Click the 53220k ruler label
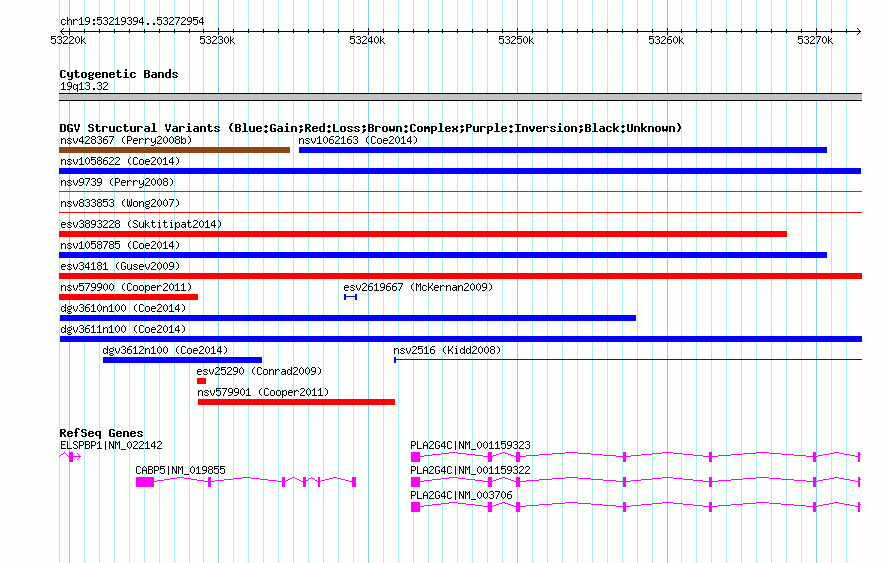Screen dimensions: 890x563 (x=68, y=40)
